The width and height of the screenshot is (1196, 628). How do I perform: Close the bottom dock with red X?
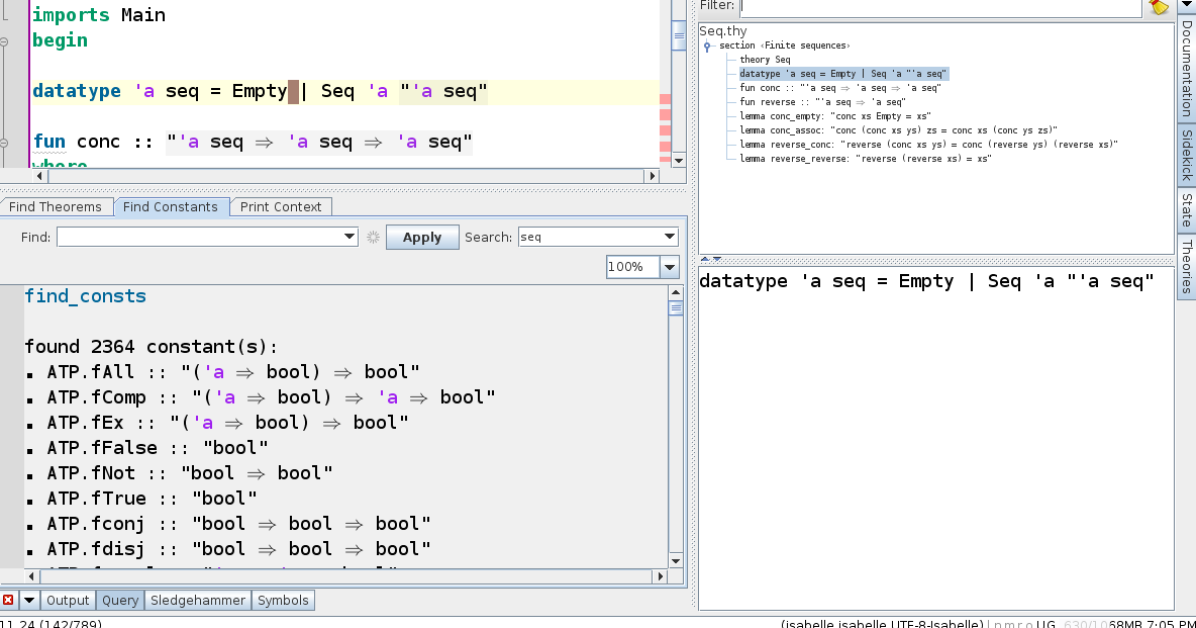coord(9,600)
